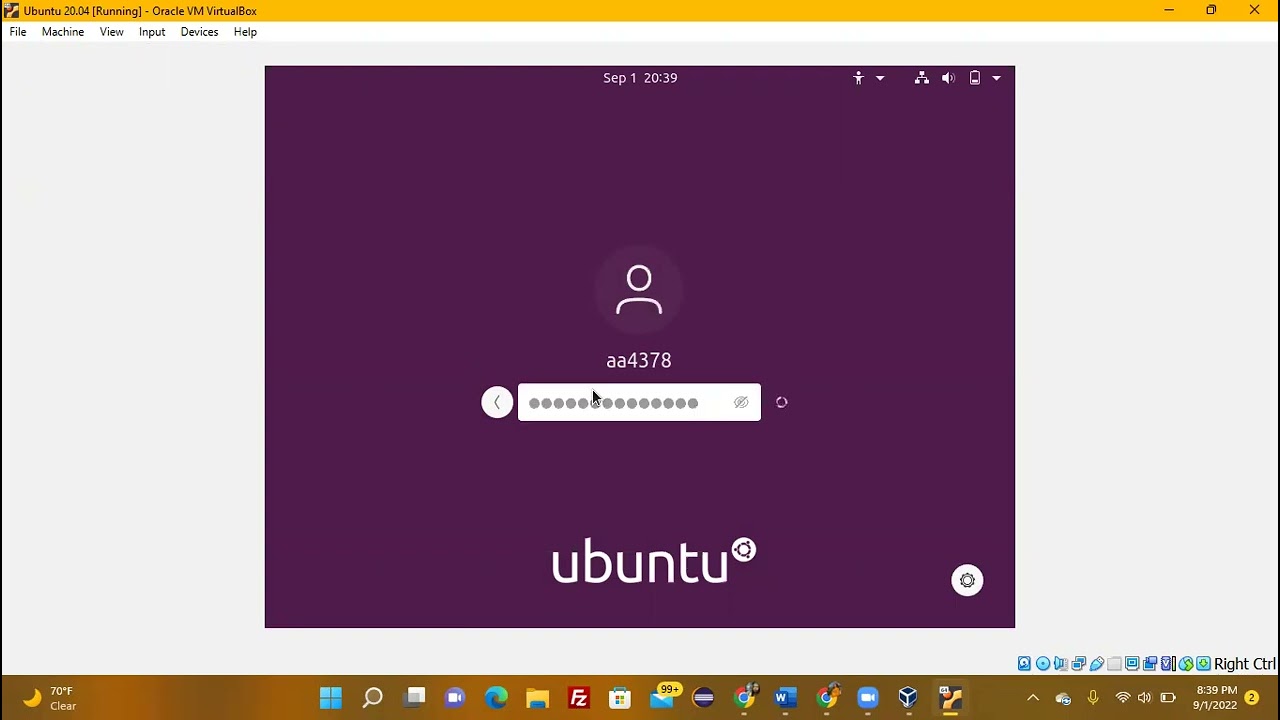Click the microphone tray icon
The width and height of the screenshot is (1280, 720).
[x=1093, y=698]
